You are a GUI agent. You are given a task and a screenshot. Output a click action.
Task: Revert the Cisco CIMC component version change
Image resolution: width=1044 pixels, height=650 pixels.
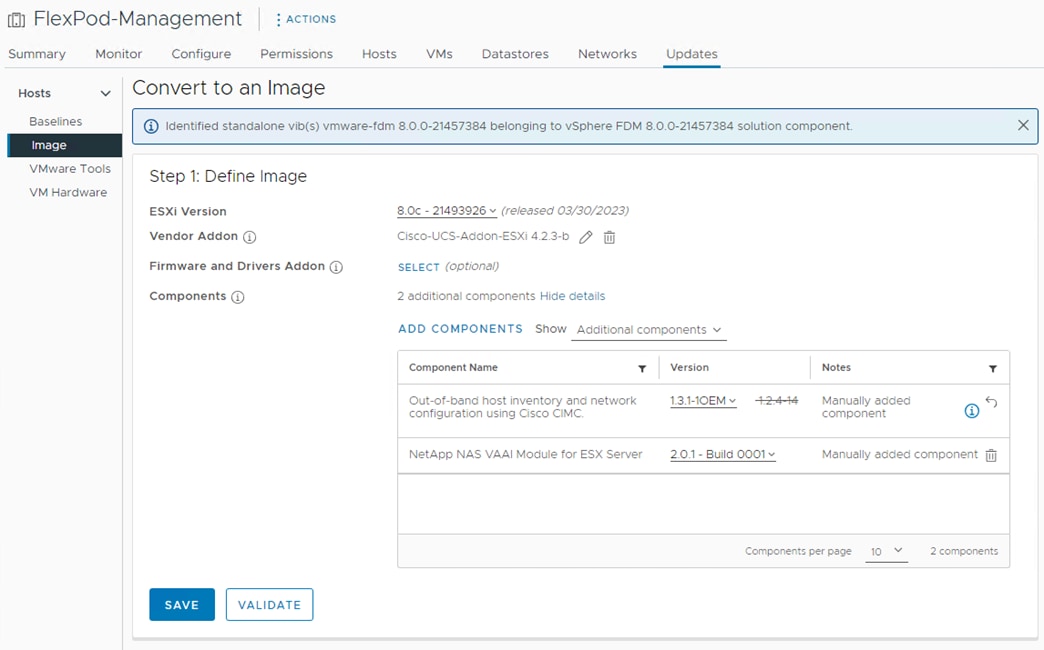click(991, 401)
